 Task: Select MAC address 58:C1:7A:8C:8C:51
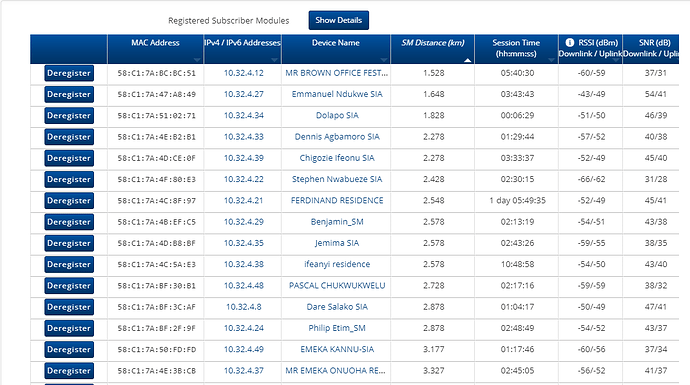tap(156, 73)
